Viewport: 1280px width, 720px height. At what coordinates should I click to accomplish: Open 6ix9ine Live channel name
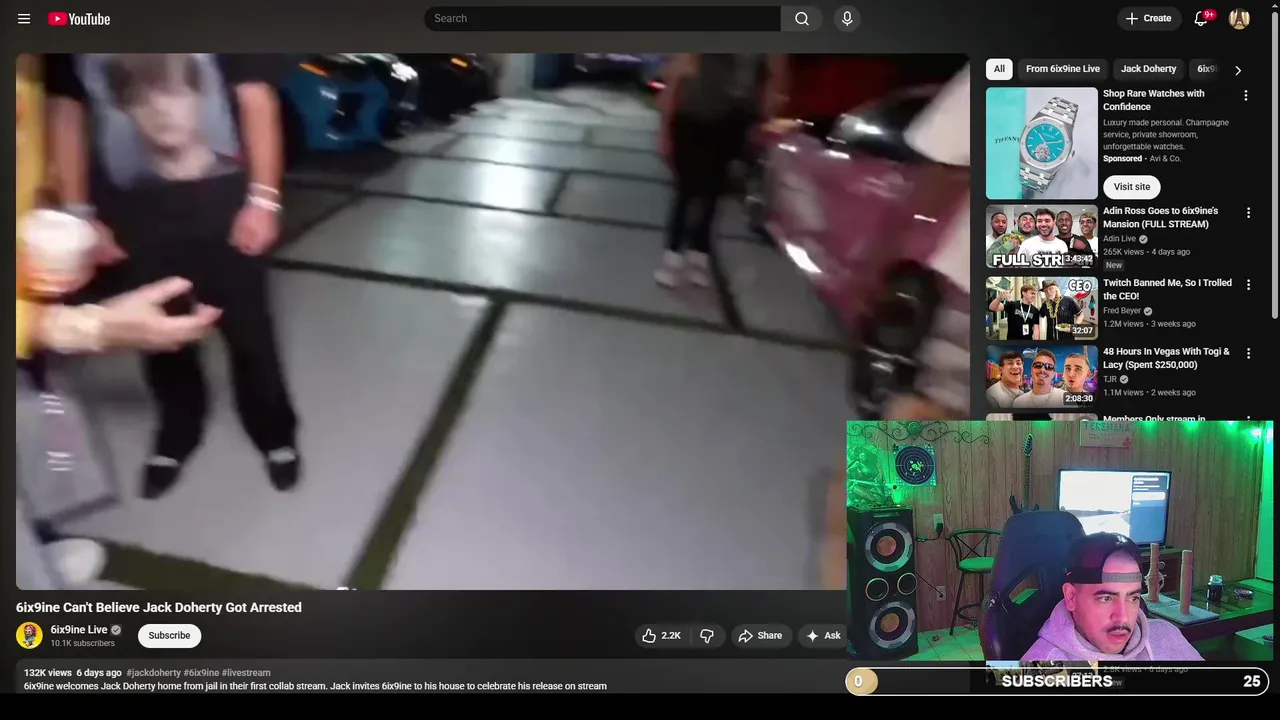[79, 630]
